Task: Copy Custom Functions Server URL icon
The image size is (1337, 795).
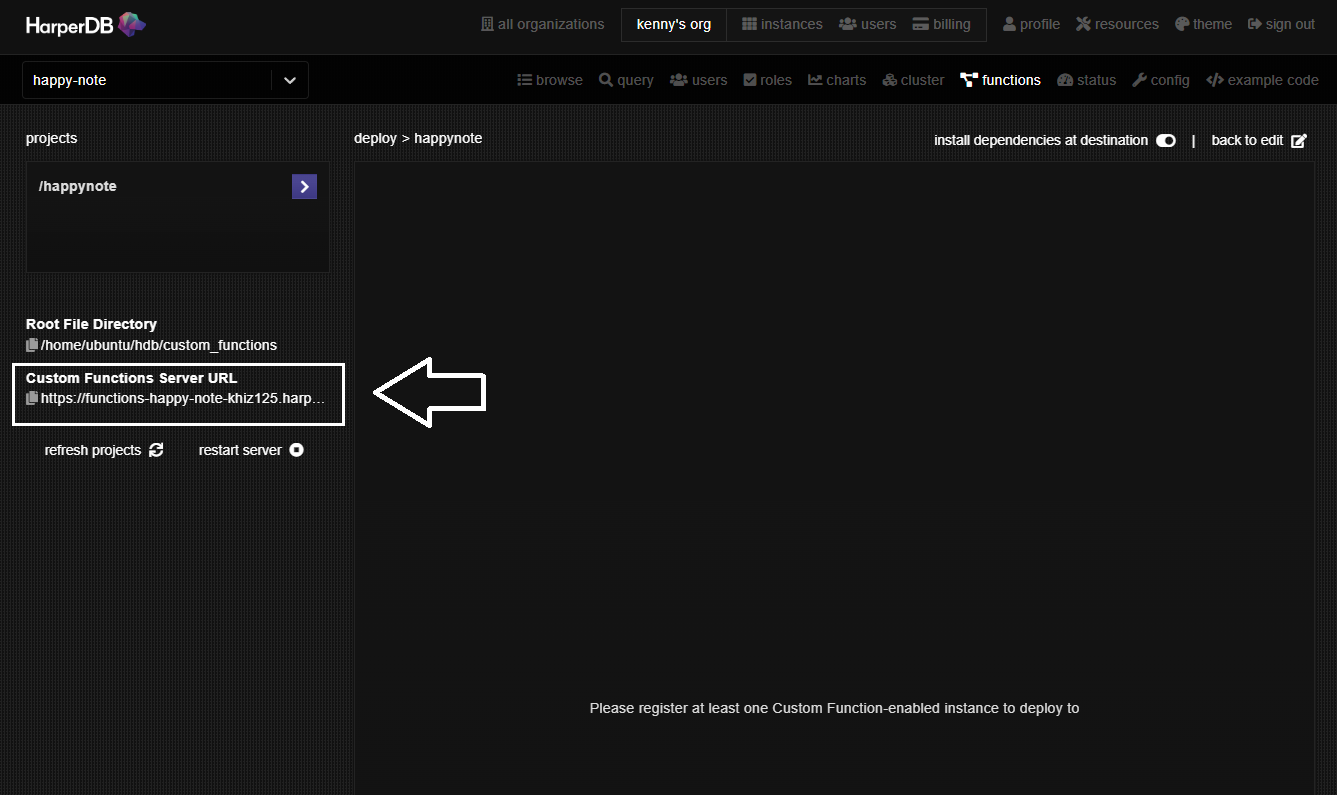Action: (32, 398)
